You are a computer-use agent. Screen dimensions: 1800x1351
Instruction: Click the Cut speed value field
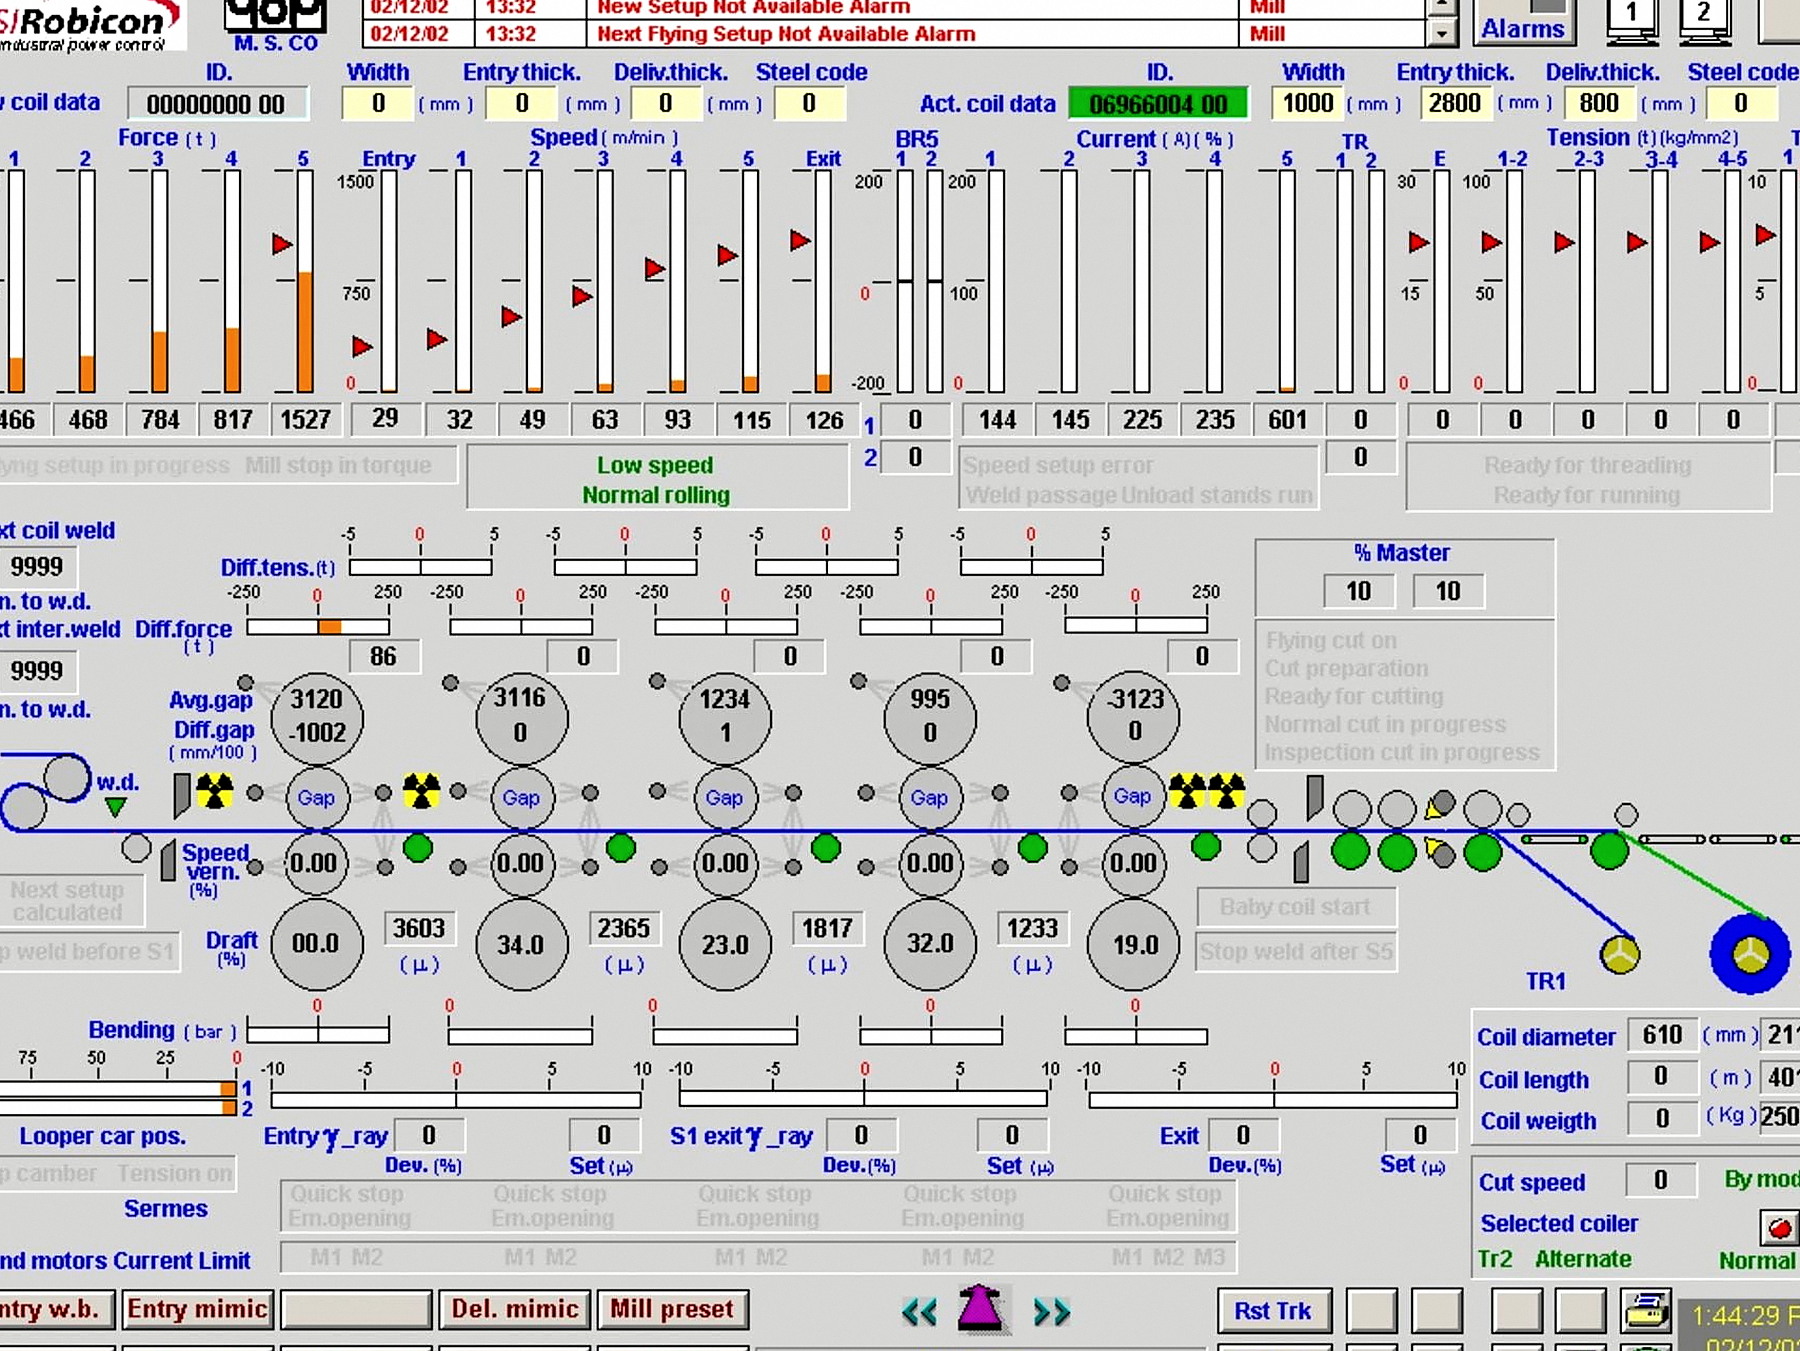point(1661,1181)
